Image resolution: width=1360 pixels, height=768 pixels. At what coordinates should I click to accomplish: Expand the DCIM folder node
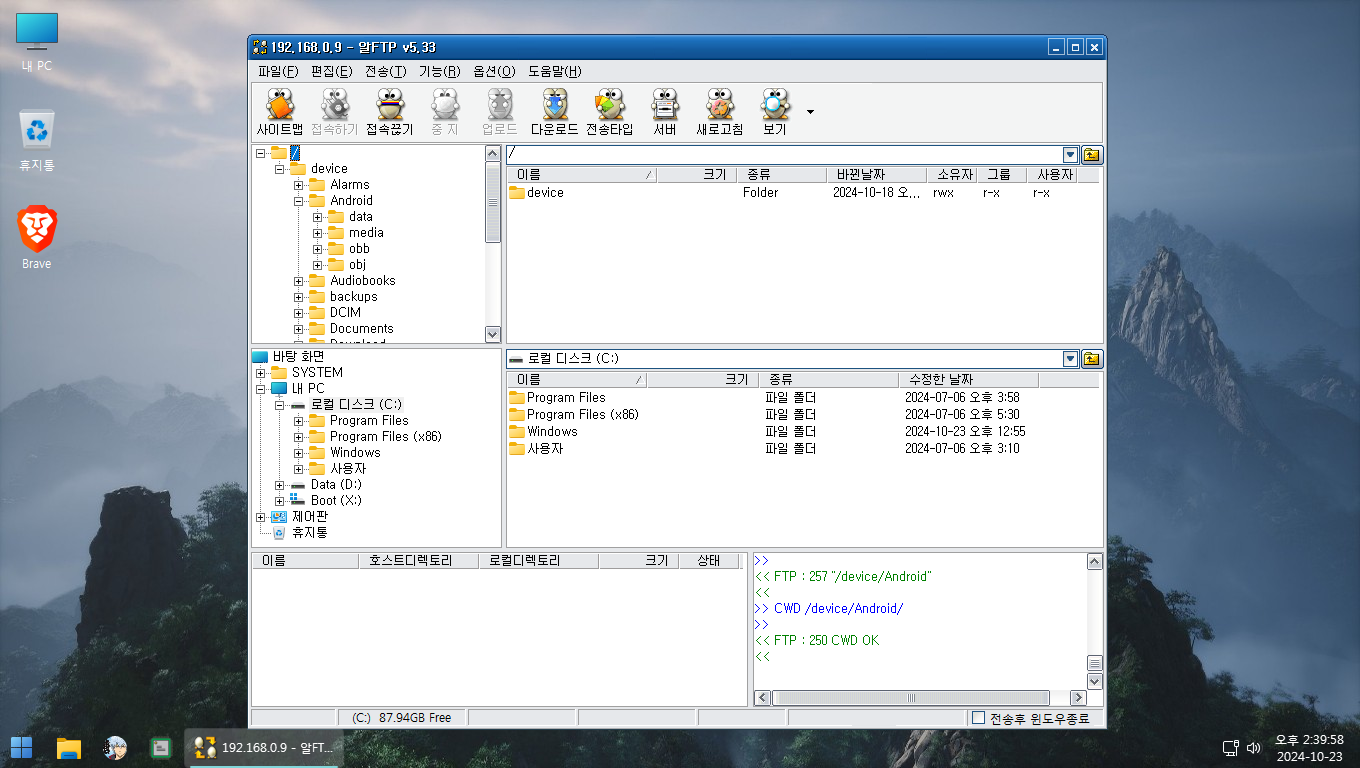[298, 313]
